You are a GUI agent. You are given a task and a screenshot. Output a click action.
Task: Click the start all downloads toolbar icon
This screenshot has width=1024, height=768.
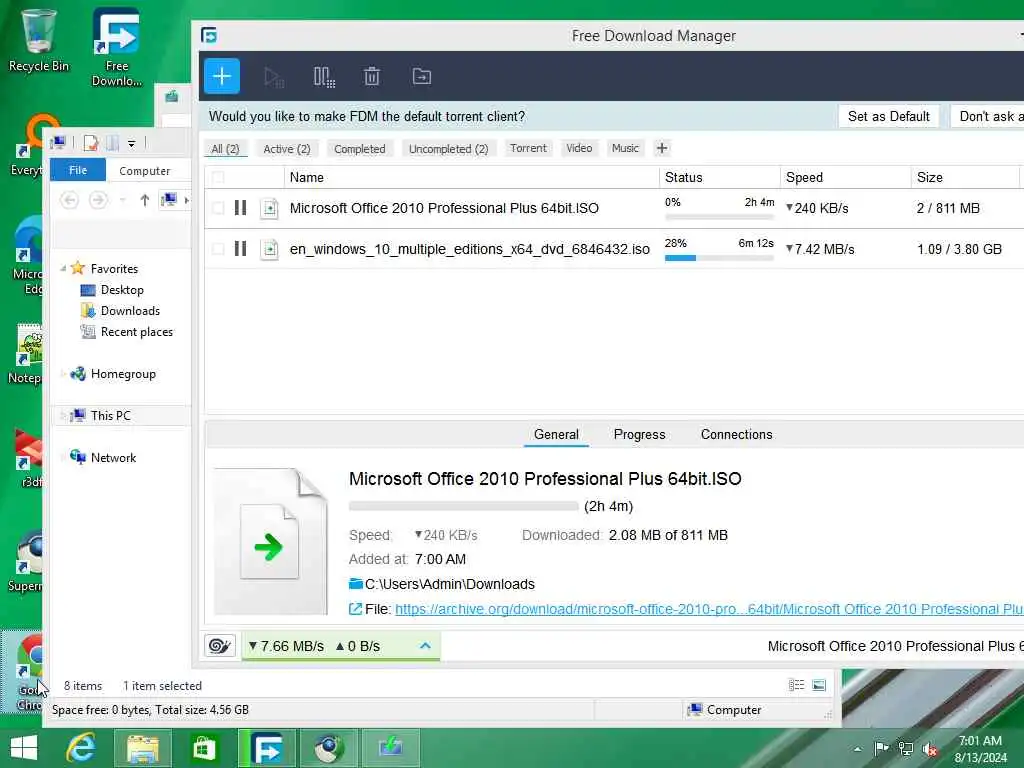(273, 77)
